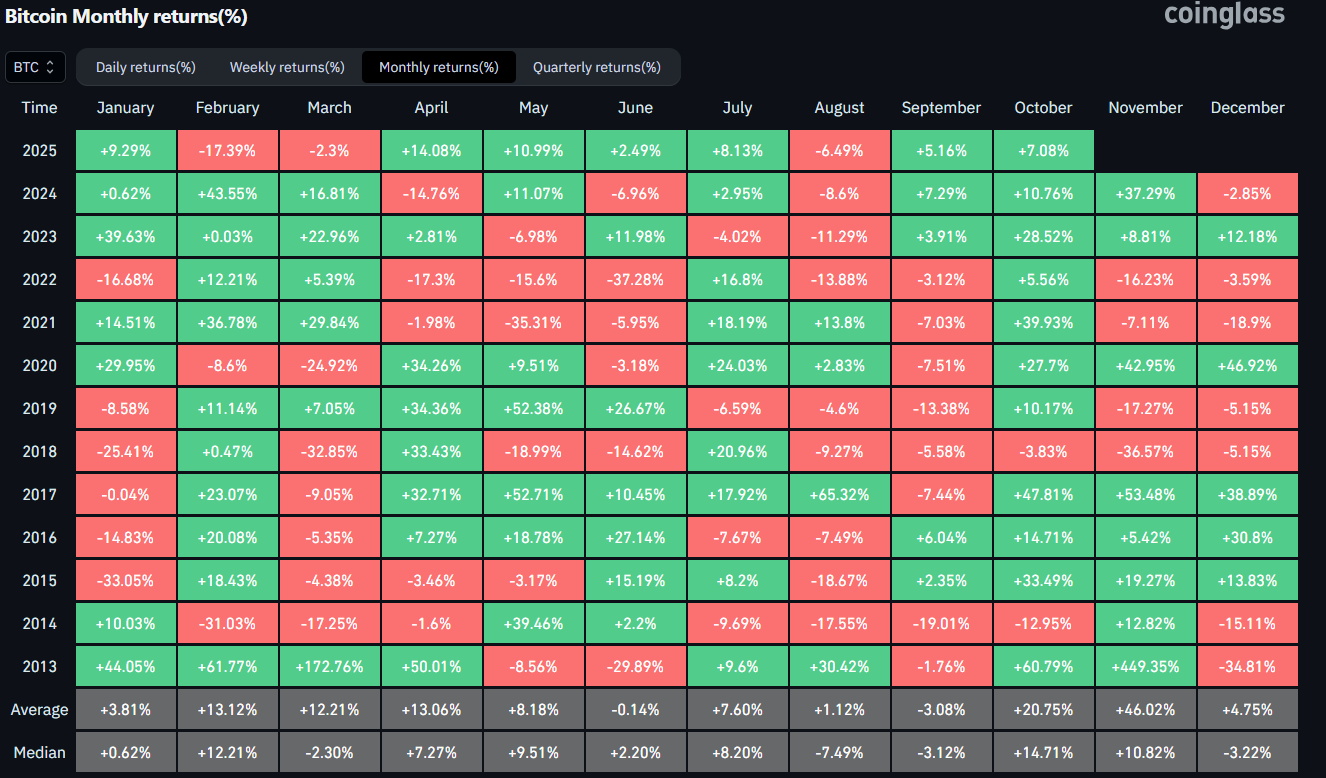
Task: Switch to Quarterly returns(%) tab
Action: pyautogui.click(x=596, y=67)
